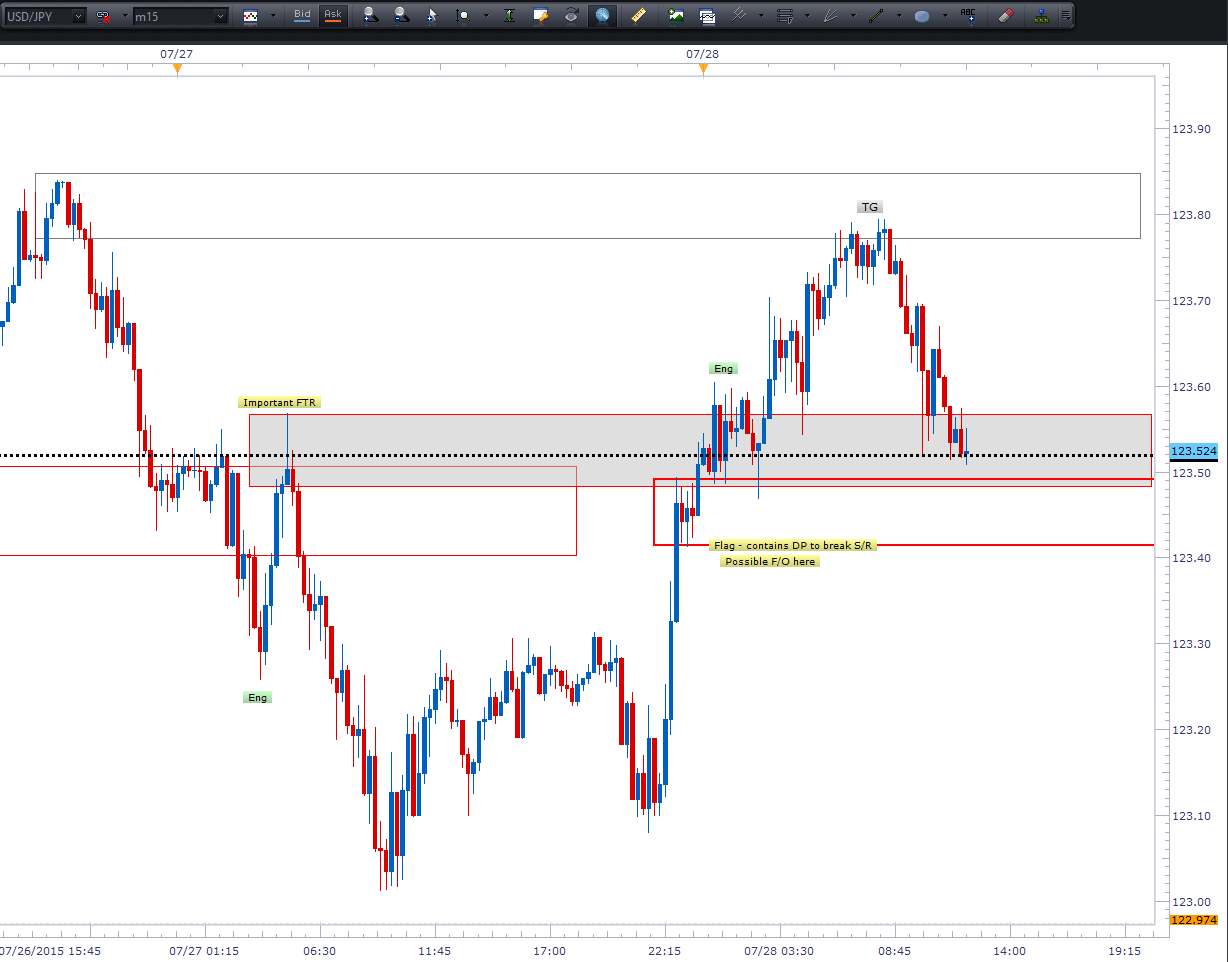Click the 'Important FTR' chart label

[x=280, y=403]
